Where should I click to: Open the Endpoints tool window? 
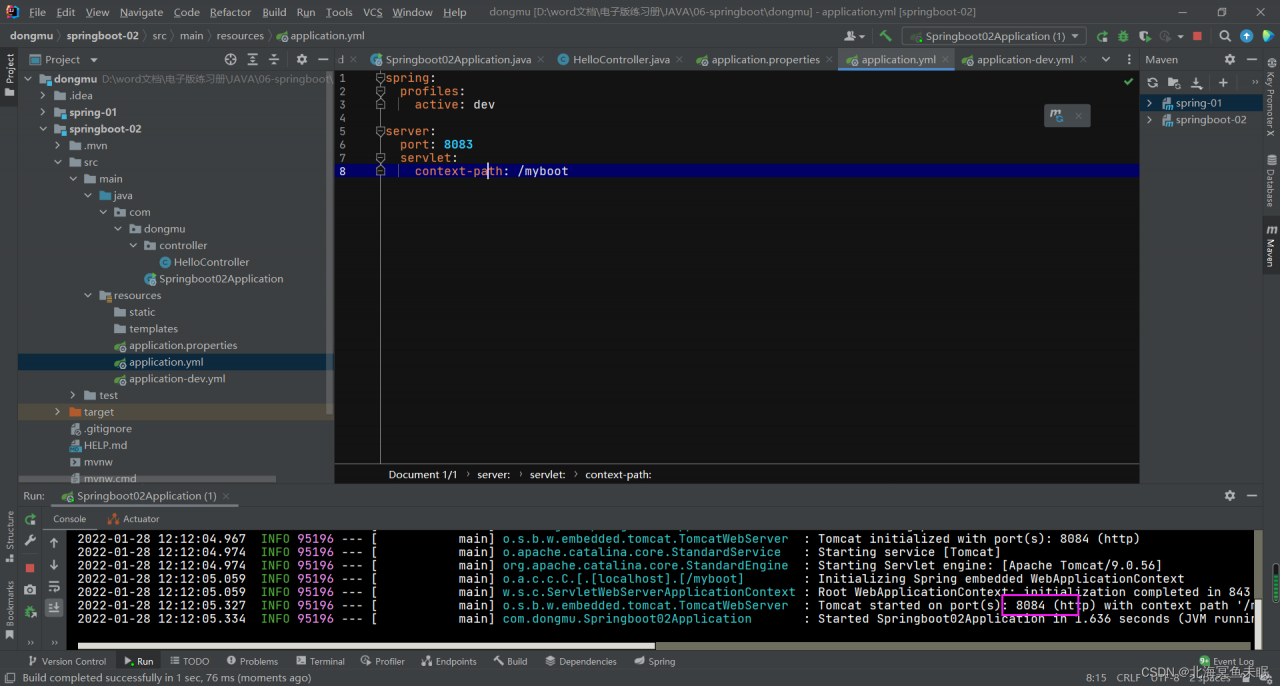pyautogui.click(x=448, y=661)
